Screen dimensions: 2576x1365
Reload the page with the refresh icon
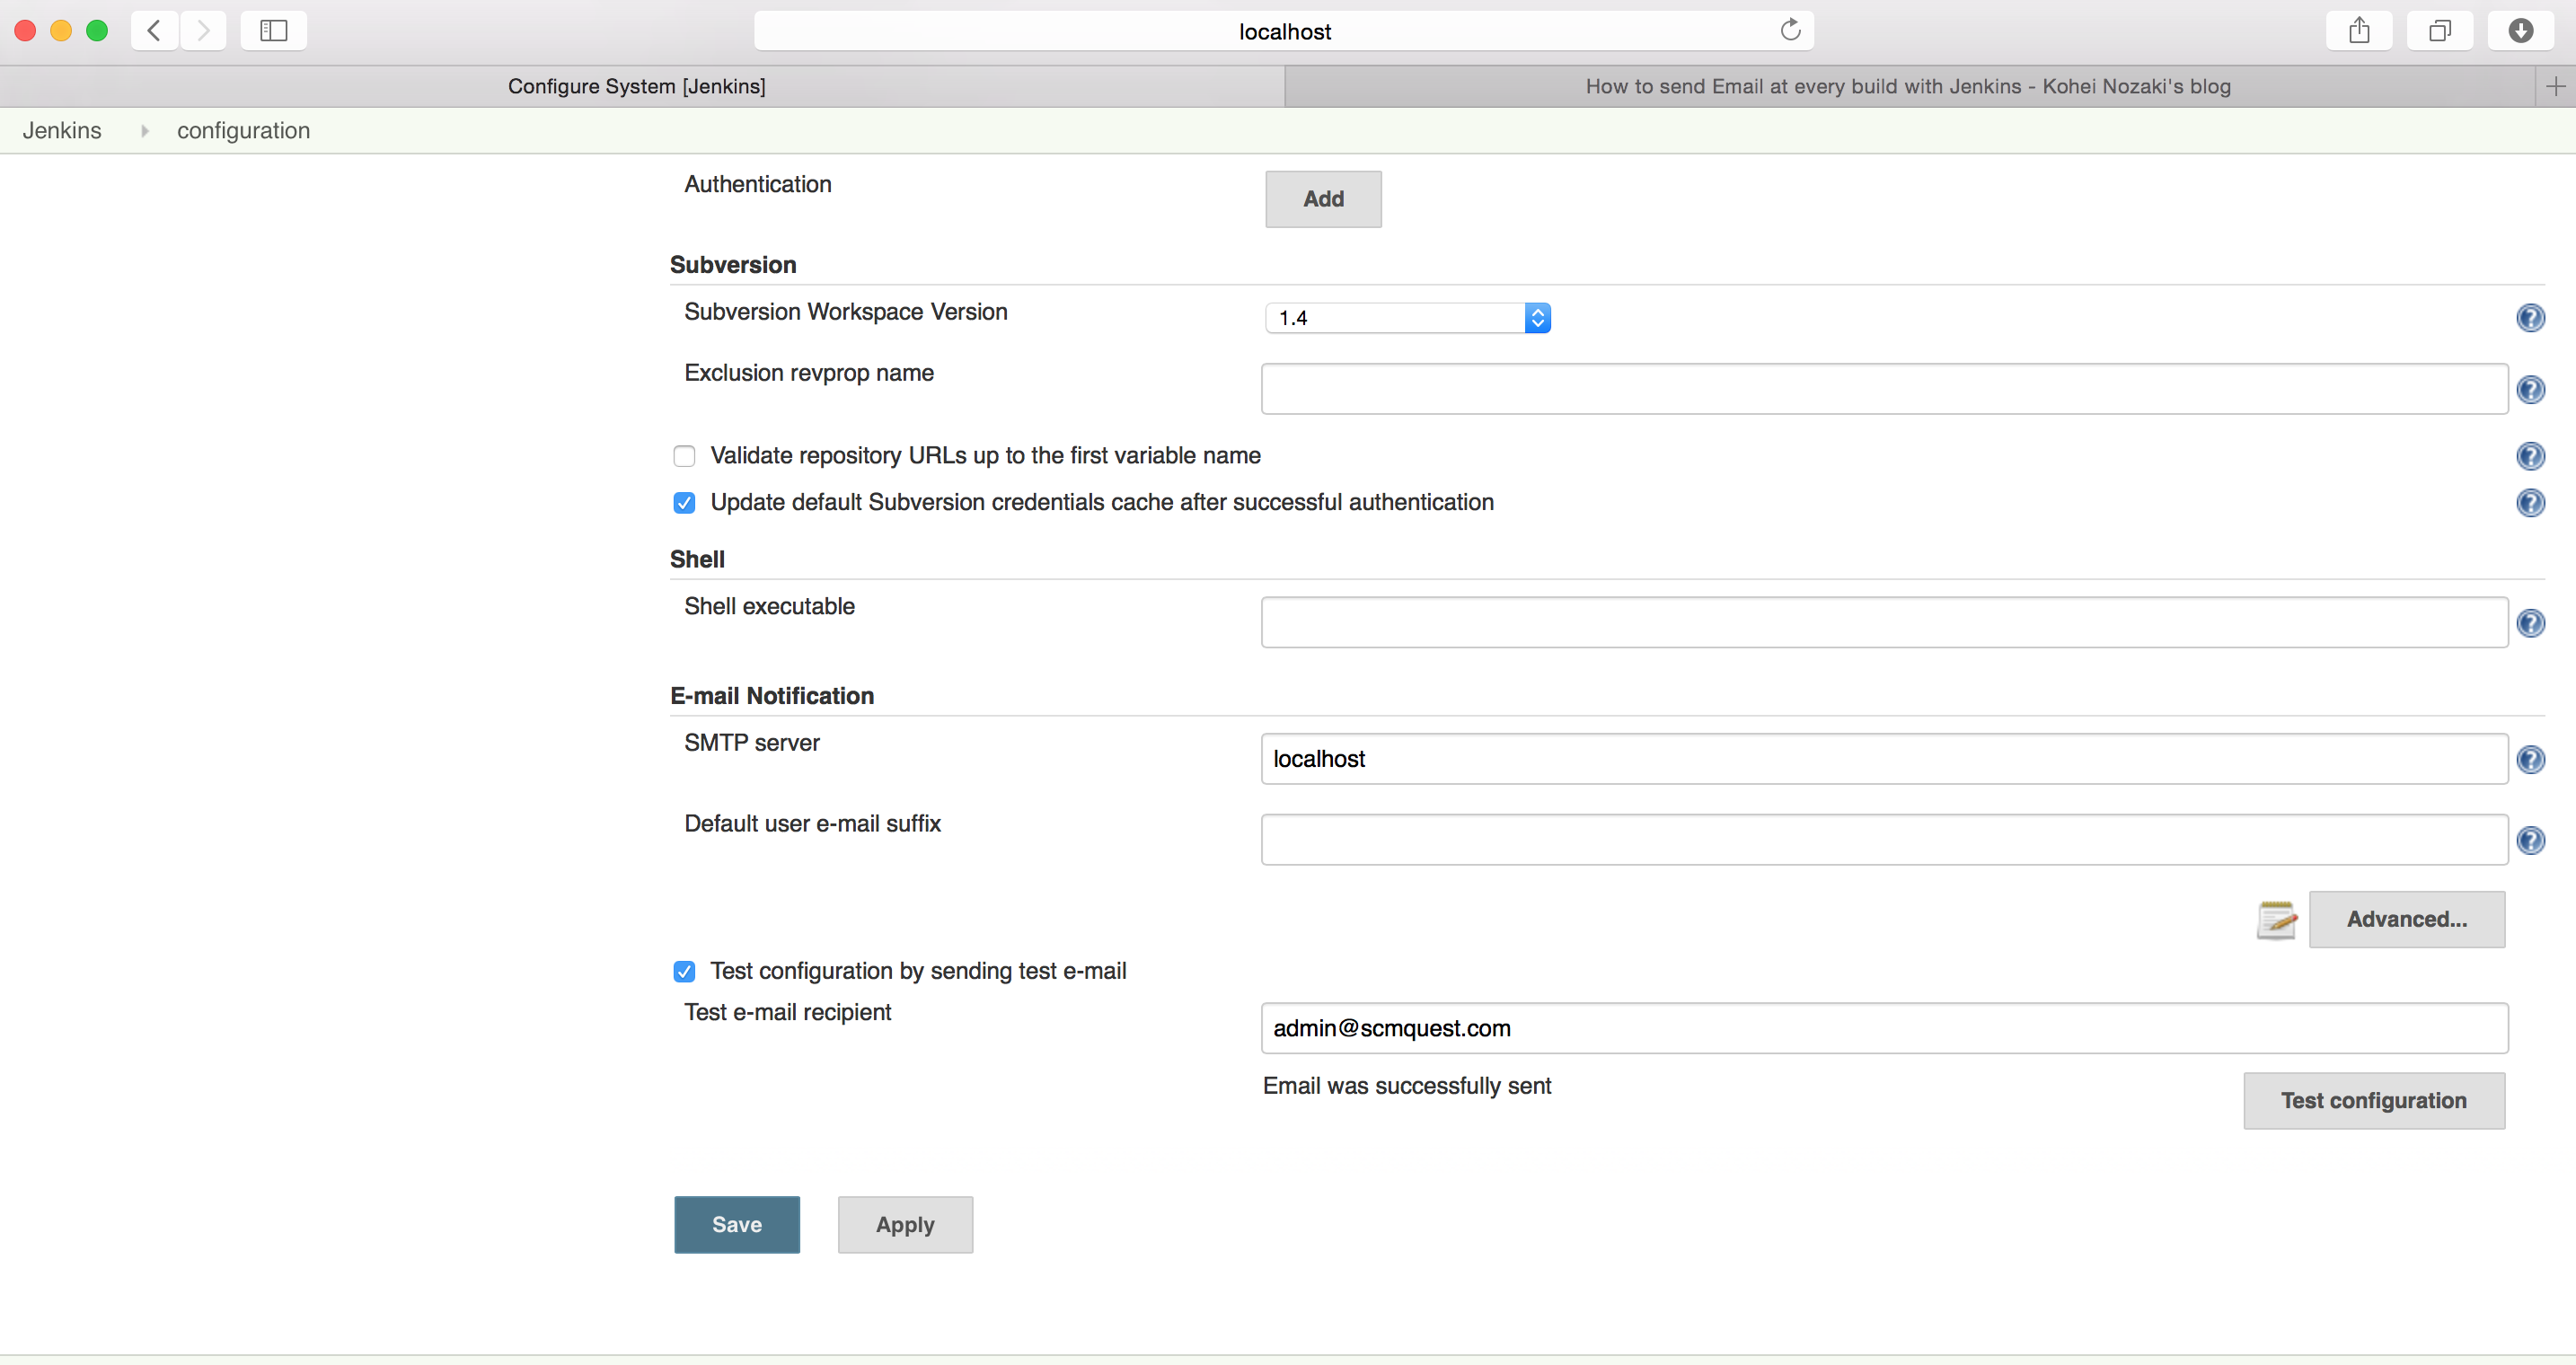(x=1790, y=30)
